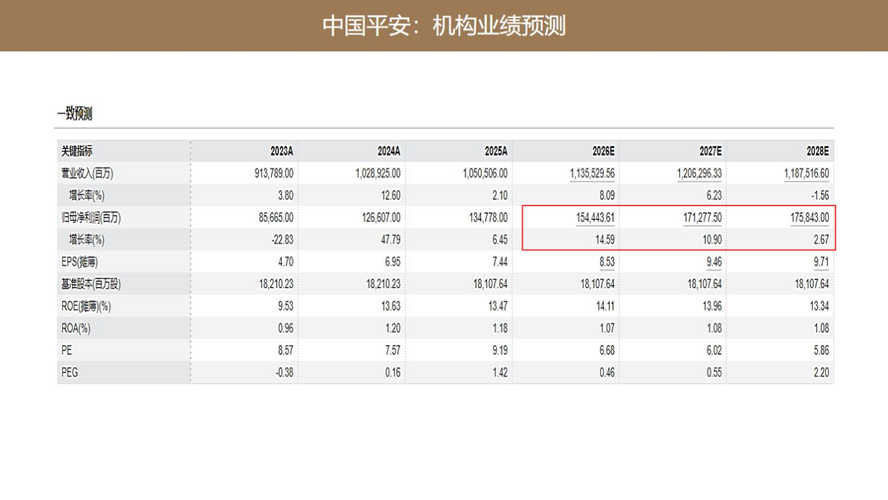Click PE value 9.19
The width and height of the screenshot is (888, 500).
pyautogui.click(x=500, y=350)
